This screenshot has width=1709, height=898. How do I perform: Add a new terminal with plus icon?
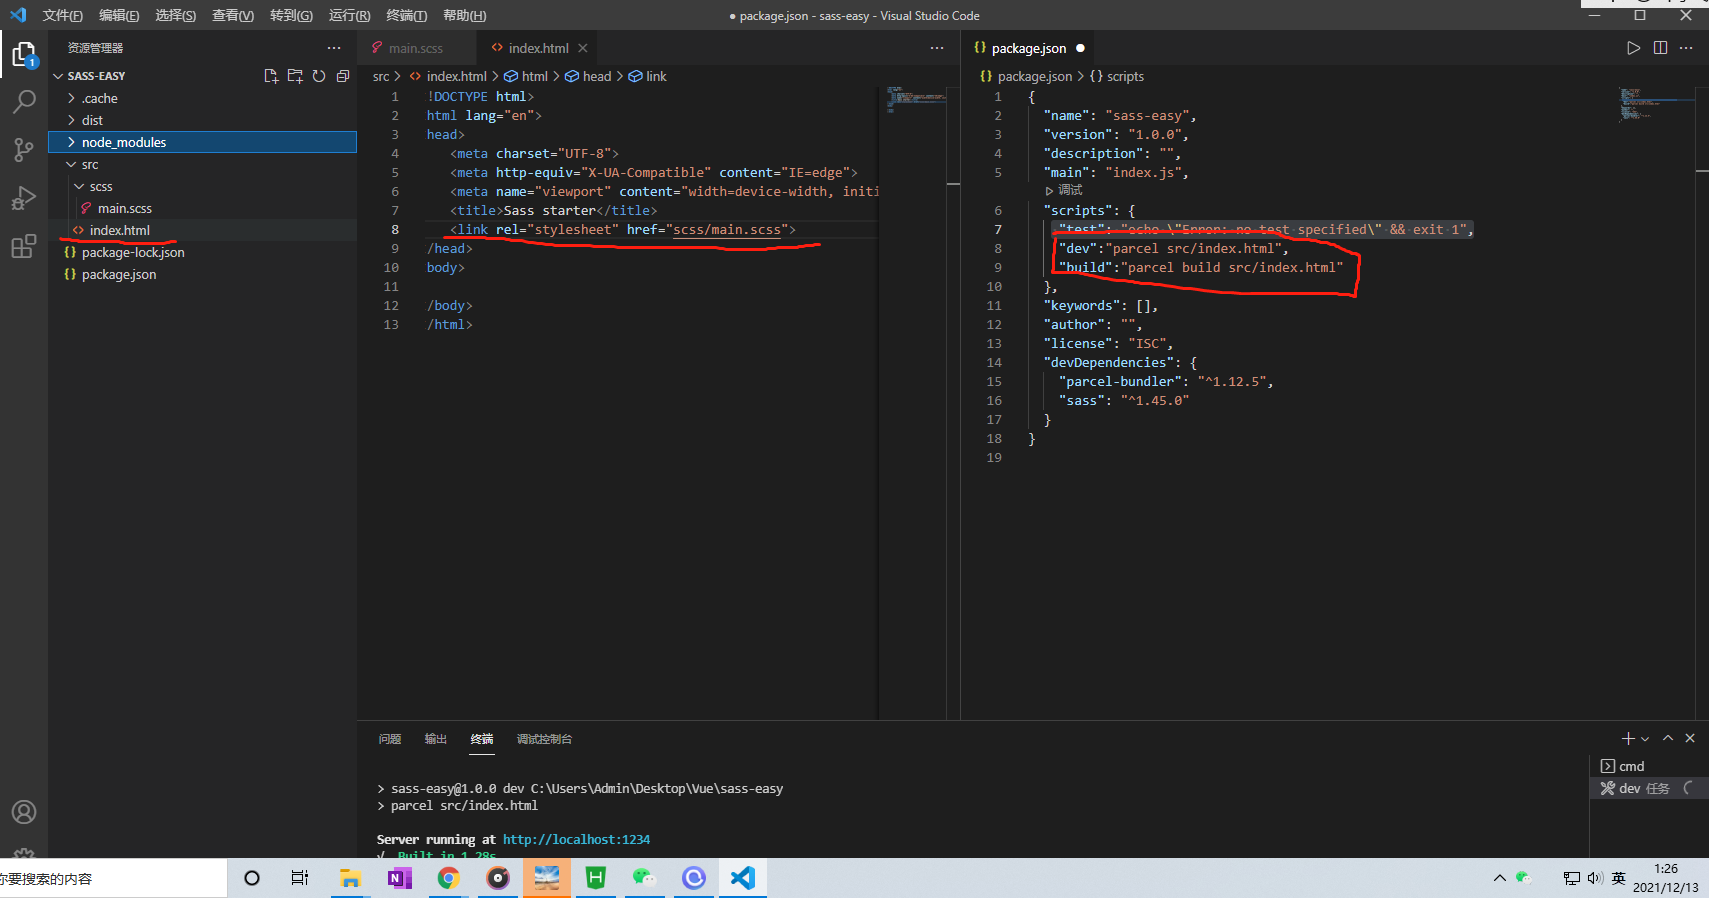click(1628, 739)
